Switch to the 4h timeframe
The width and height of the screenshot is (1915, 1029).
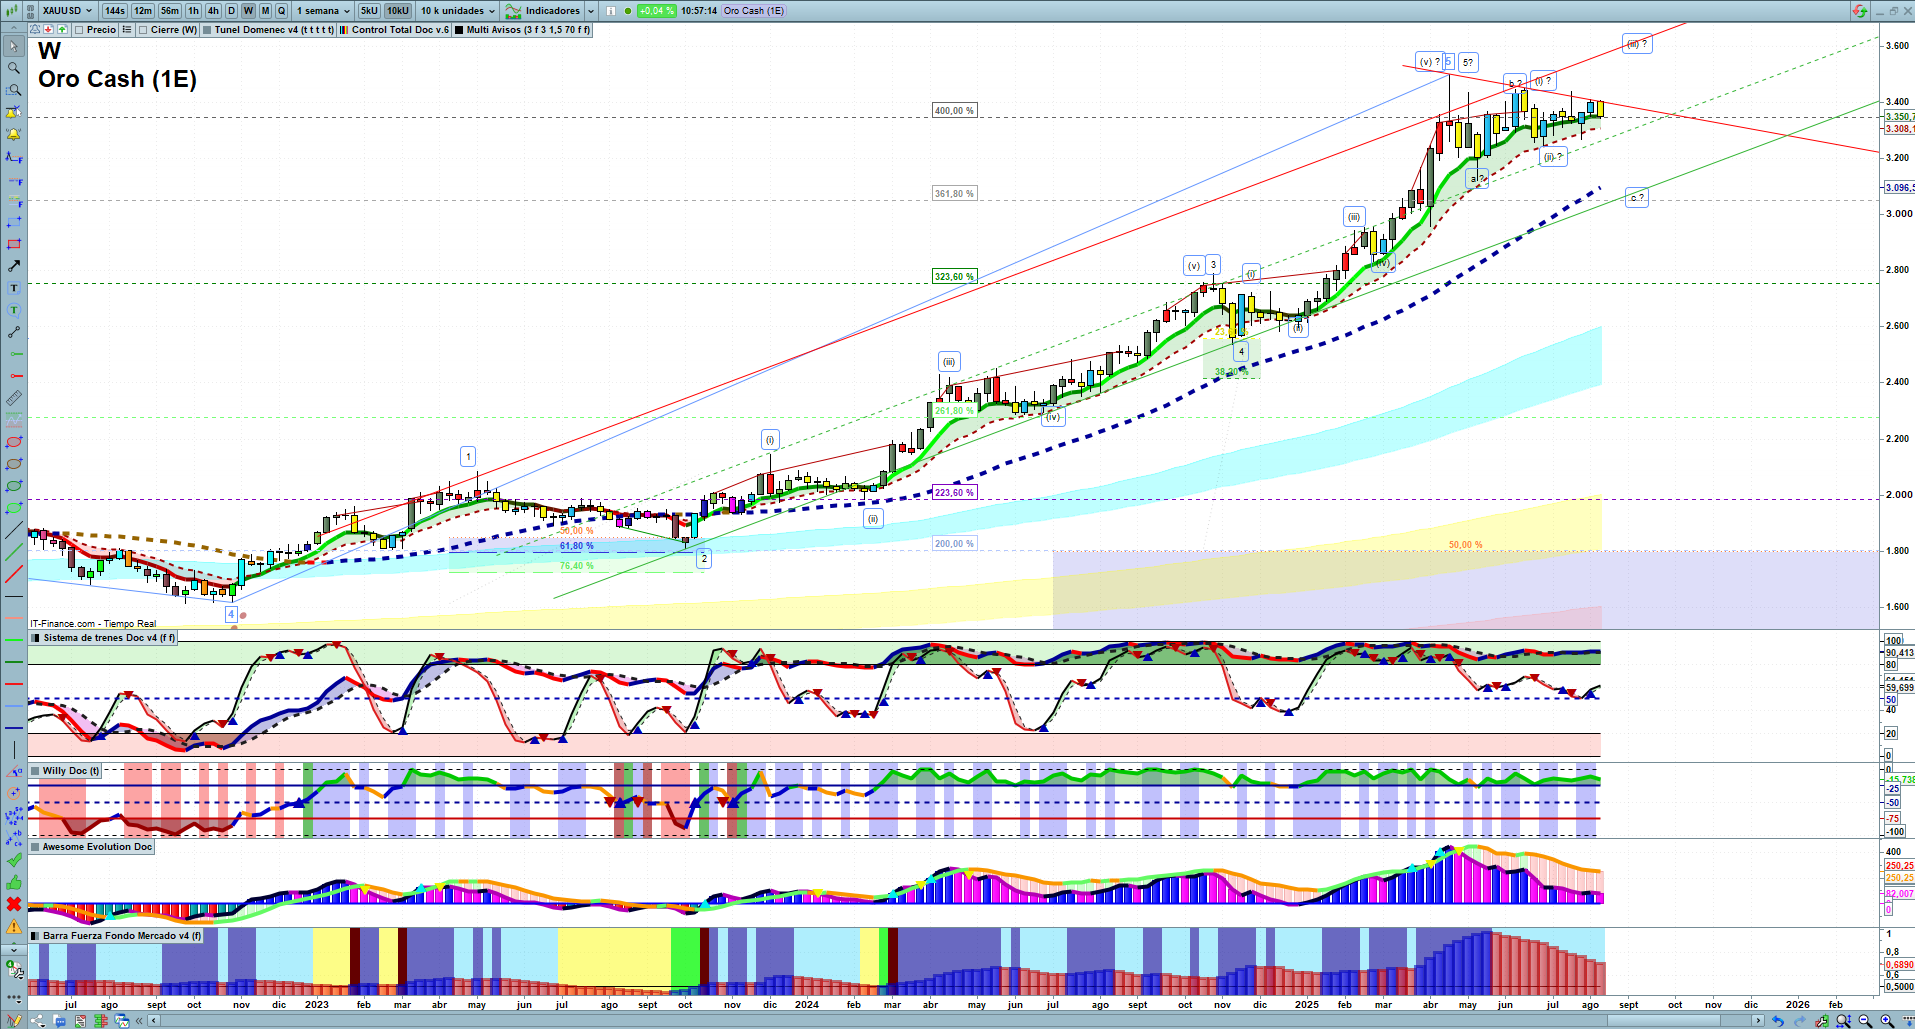213,11
